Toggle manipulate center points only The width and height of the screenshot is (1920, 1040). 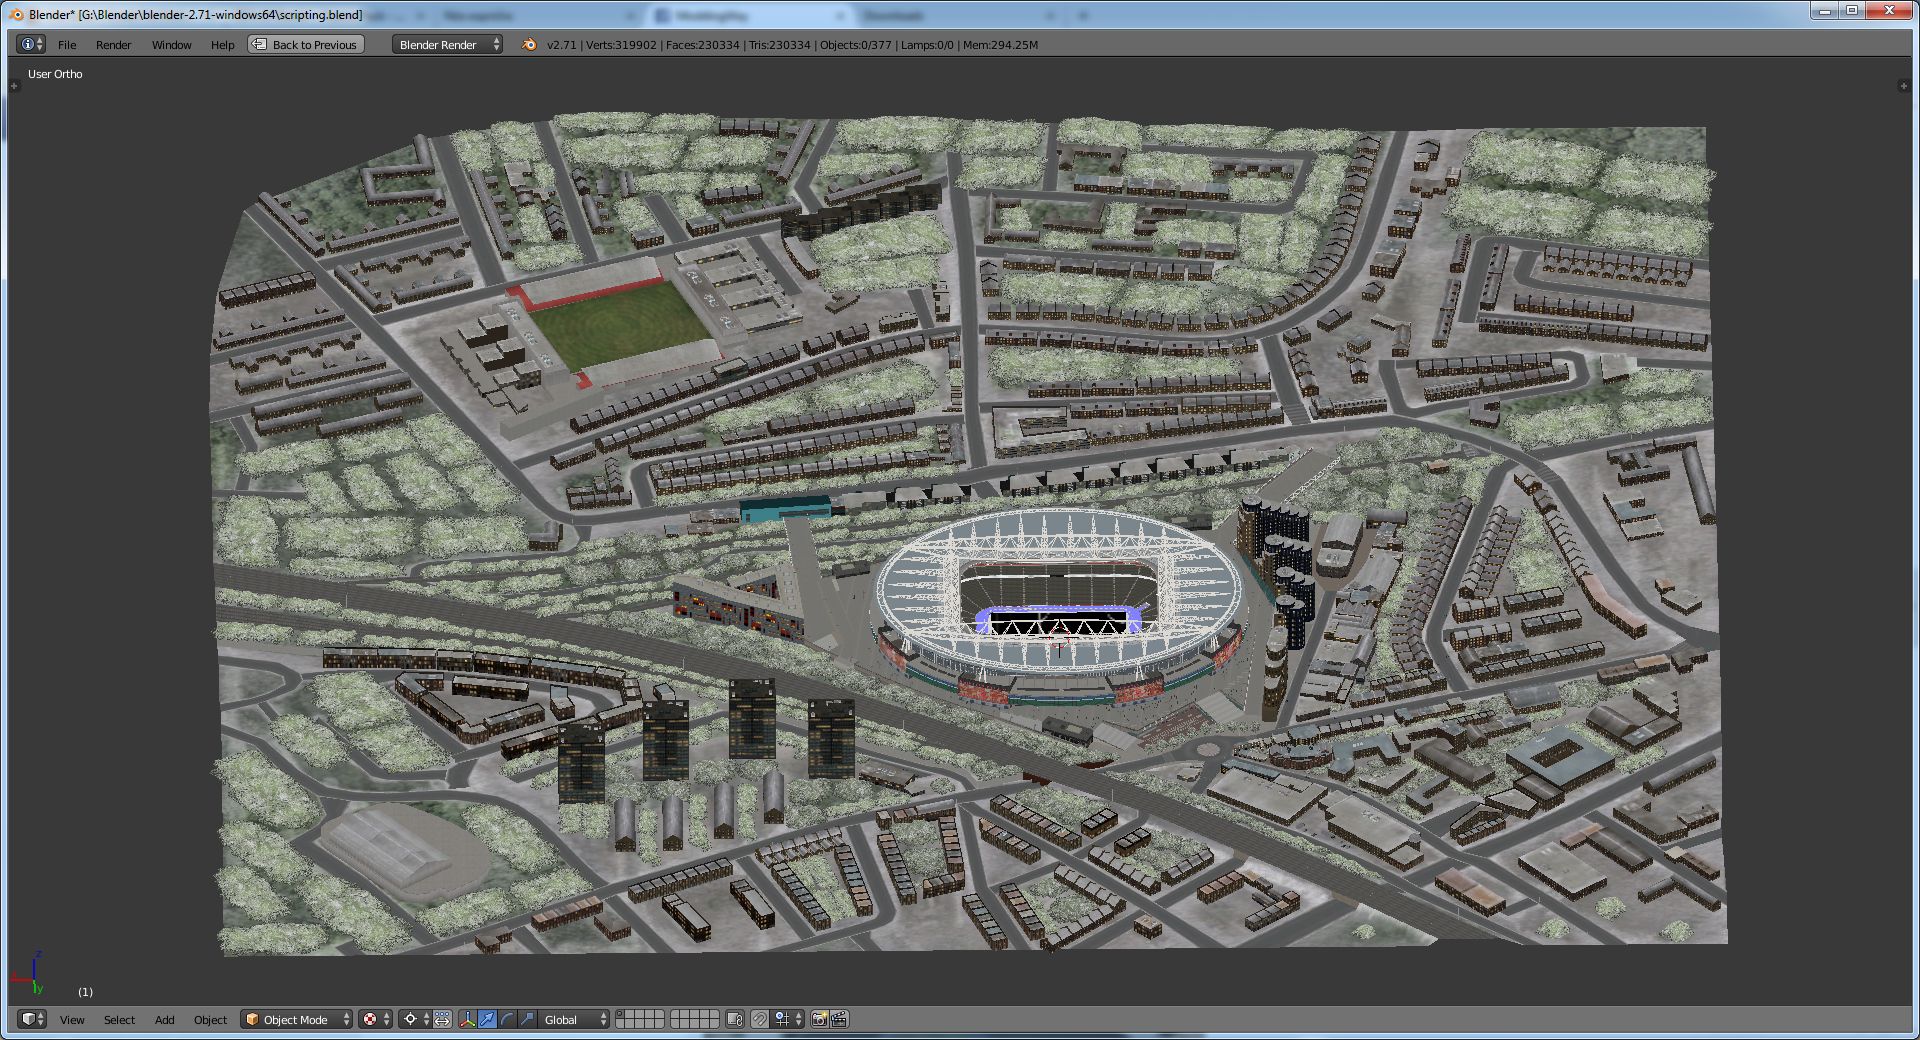pos(442,1019)
